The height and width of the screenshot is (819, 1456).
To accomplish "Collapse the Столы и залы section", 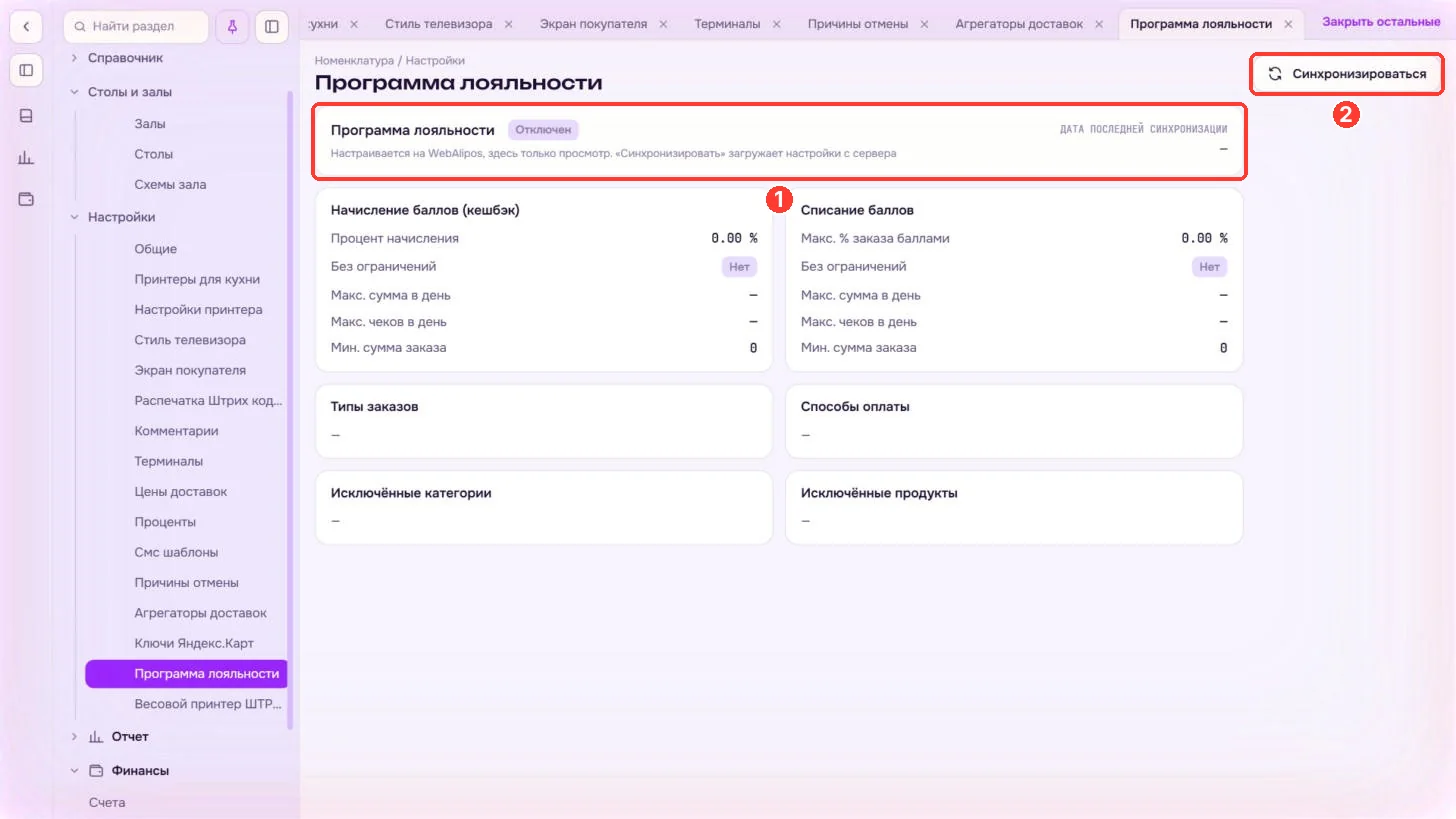I will tap(74, 92).
